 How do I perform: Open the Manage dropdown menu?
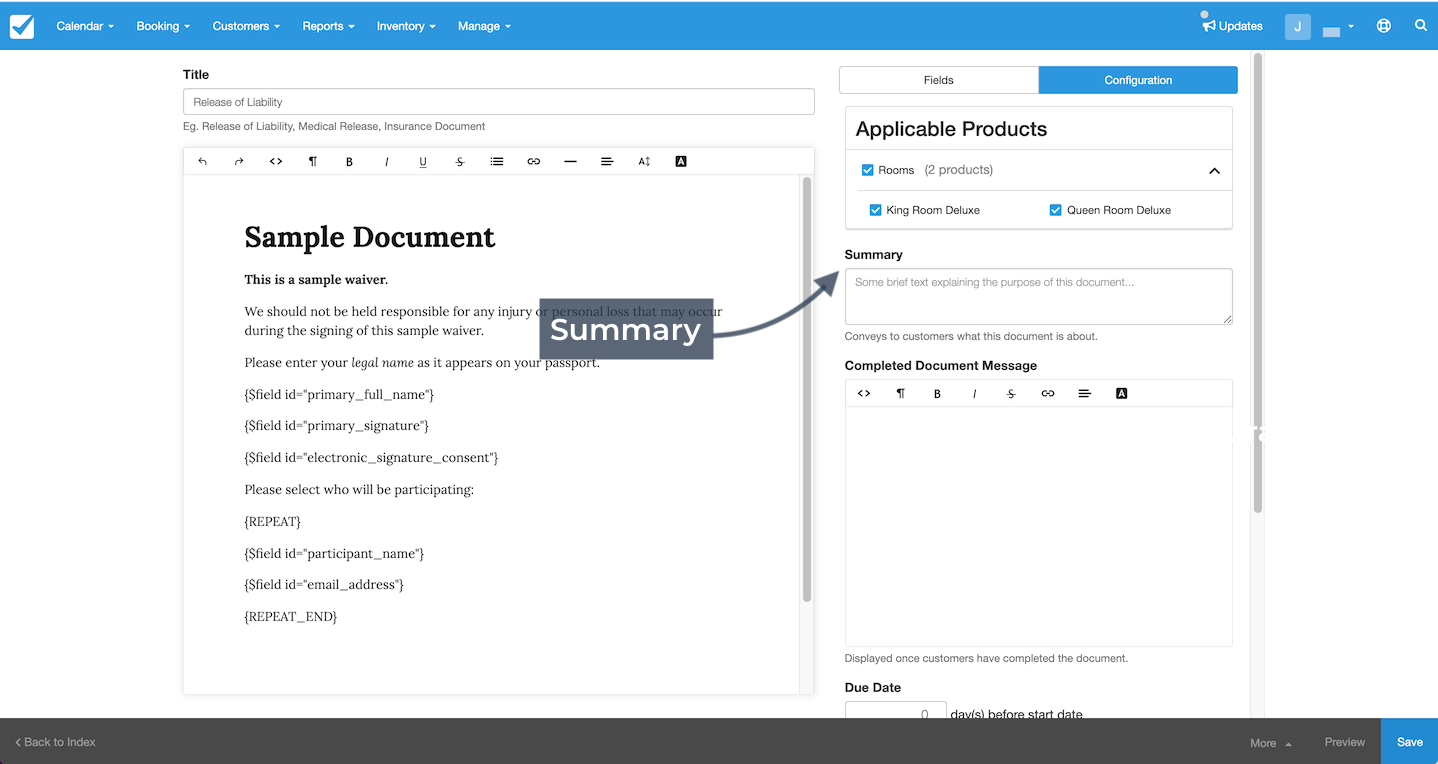tap(484, 26)
